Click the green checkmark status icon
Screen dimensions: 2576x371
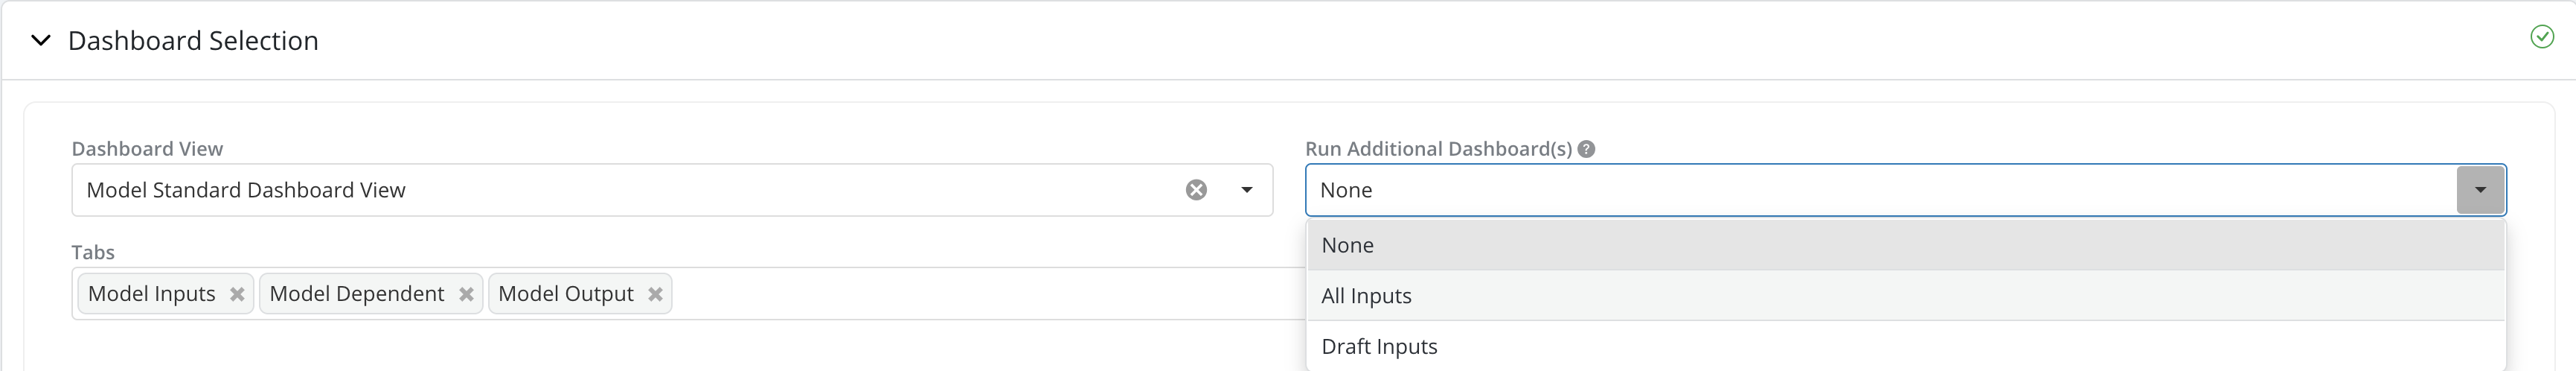click(x=2541, y=37)
